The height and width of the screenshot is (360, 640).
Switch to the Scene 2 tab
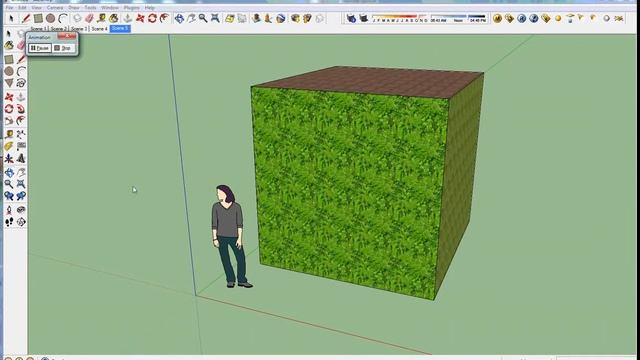[x=58, y=29]
